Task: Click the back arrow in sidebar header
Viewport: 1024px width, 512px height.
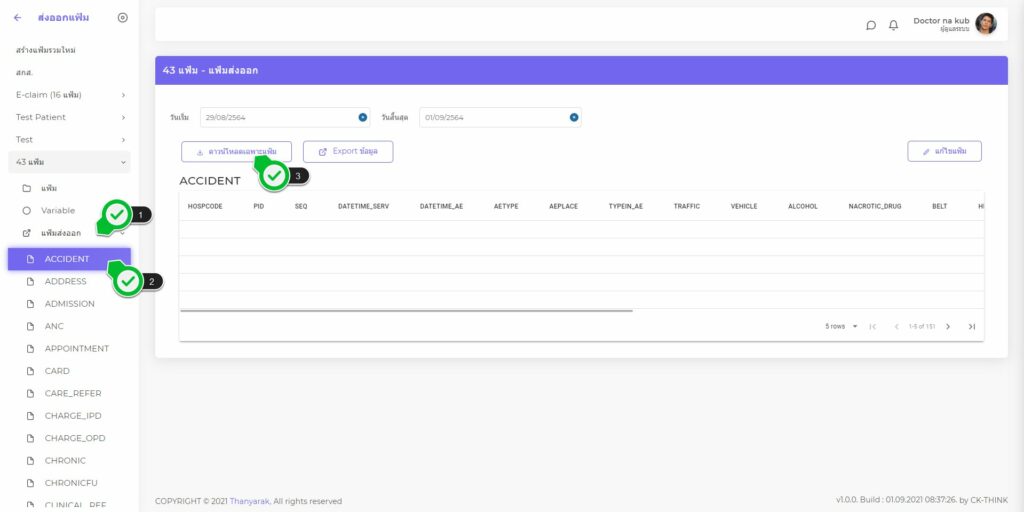Action: (x=18, y=17)
